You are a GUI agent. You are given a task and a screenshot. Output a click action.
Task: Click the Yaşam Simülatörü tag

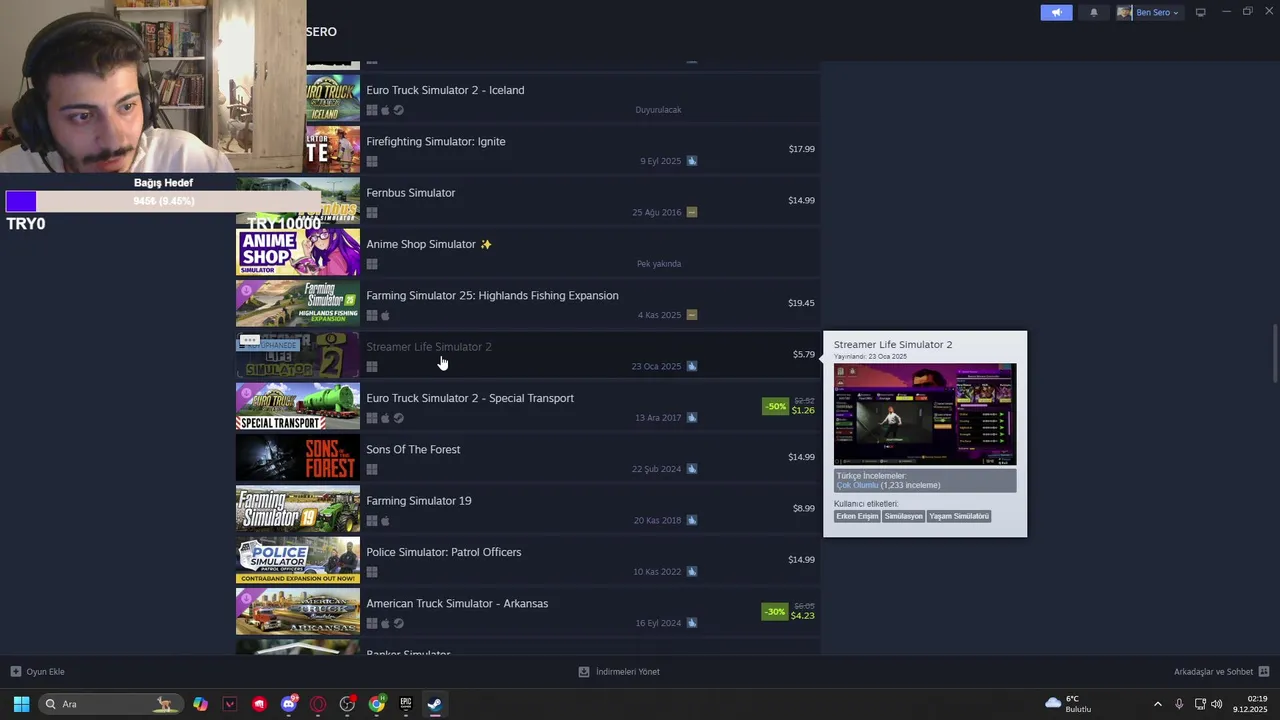tap(959, 516)
